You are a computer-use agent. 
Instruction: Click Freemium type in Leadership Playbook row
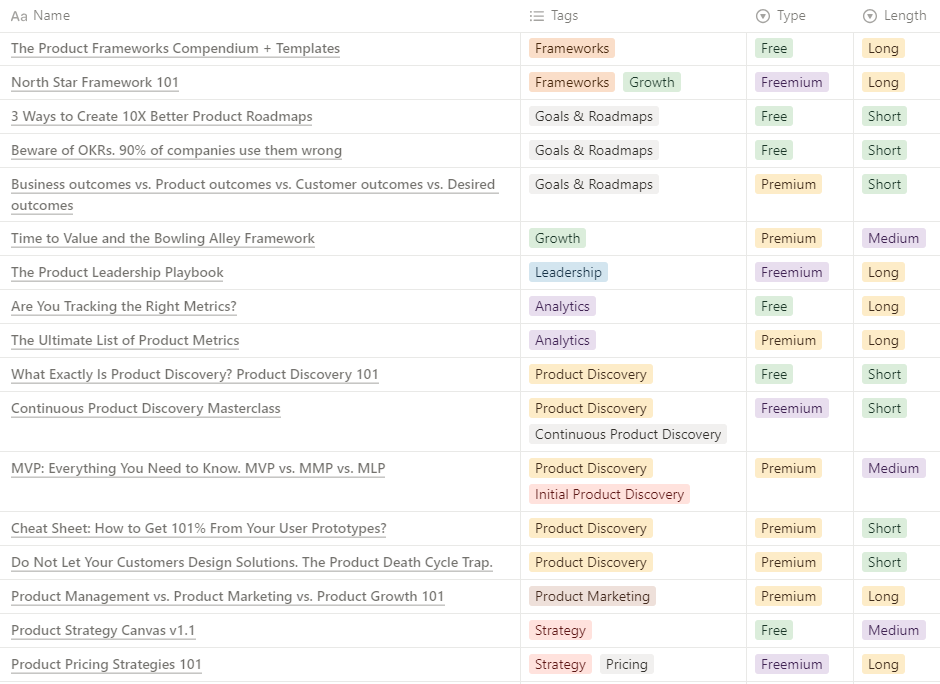tap(792, 273)
